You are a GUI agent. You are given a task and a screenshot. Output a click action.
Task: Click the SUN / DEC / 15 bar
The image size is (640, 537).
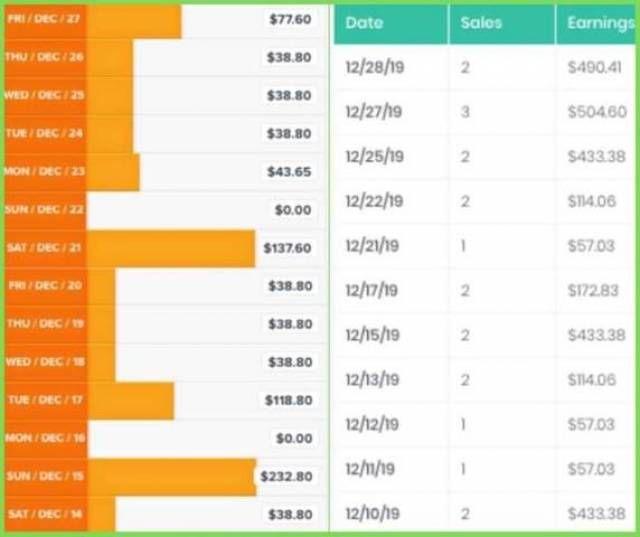point(170,477)
